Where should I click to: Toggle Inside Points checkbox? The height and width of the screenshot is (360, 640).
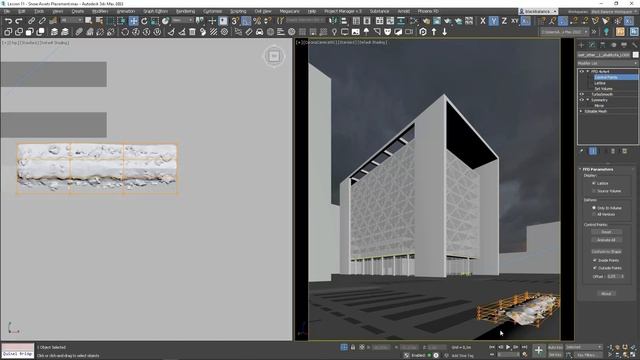[595, 260]
